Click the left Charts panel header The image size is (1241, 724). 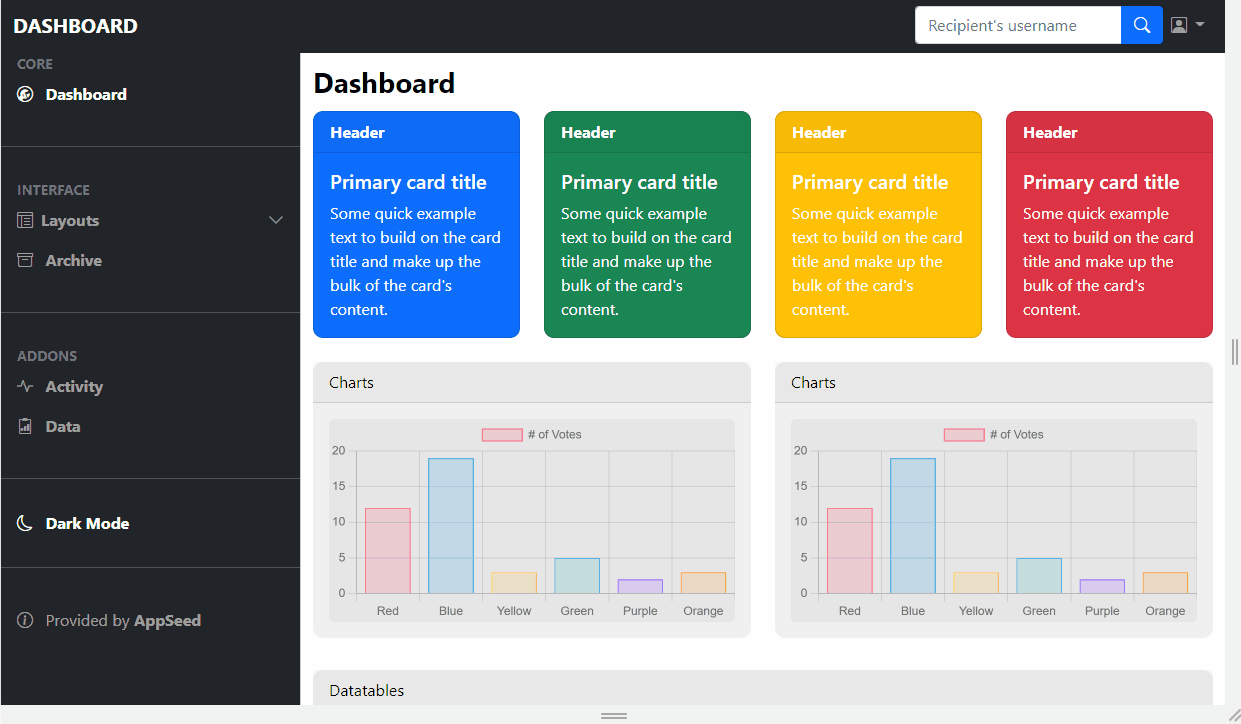532,383
